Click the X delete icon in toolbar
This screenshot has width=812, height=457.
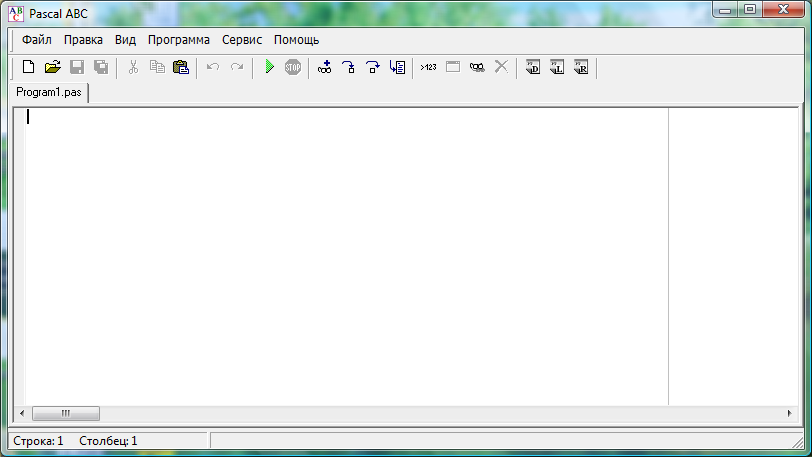click(x=501, y=66)
